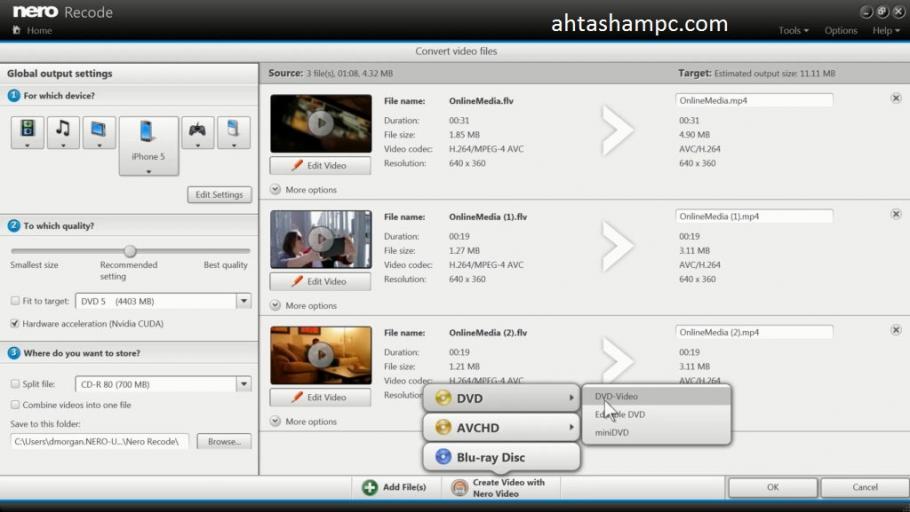Viewport: 910px width, 512px height.
Task: Click the Create Video with Nero Video icon
Action: 460,488
